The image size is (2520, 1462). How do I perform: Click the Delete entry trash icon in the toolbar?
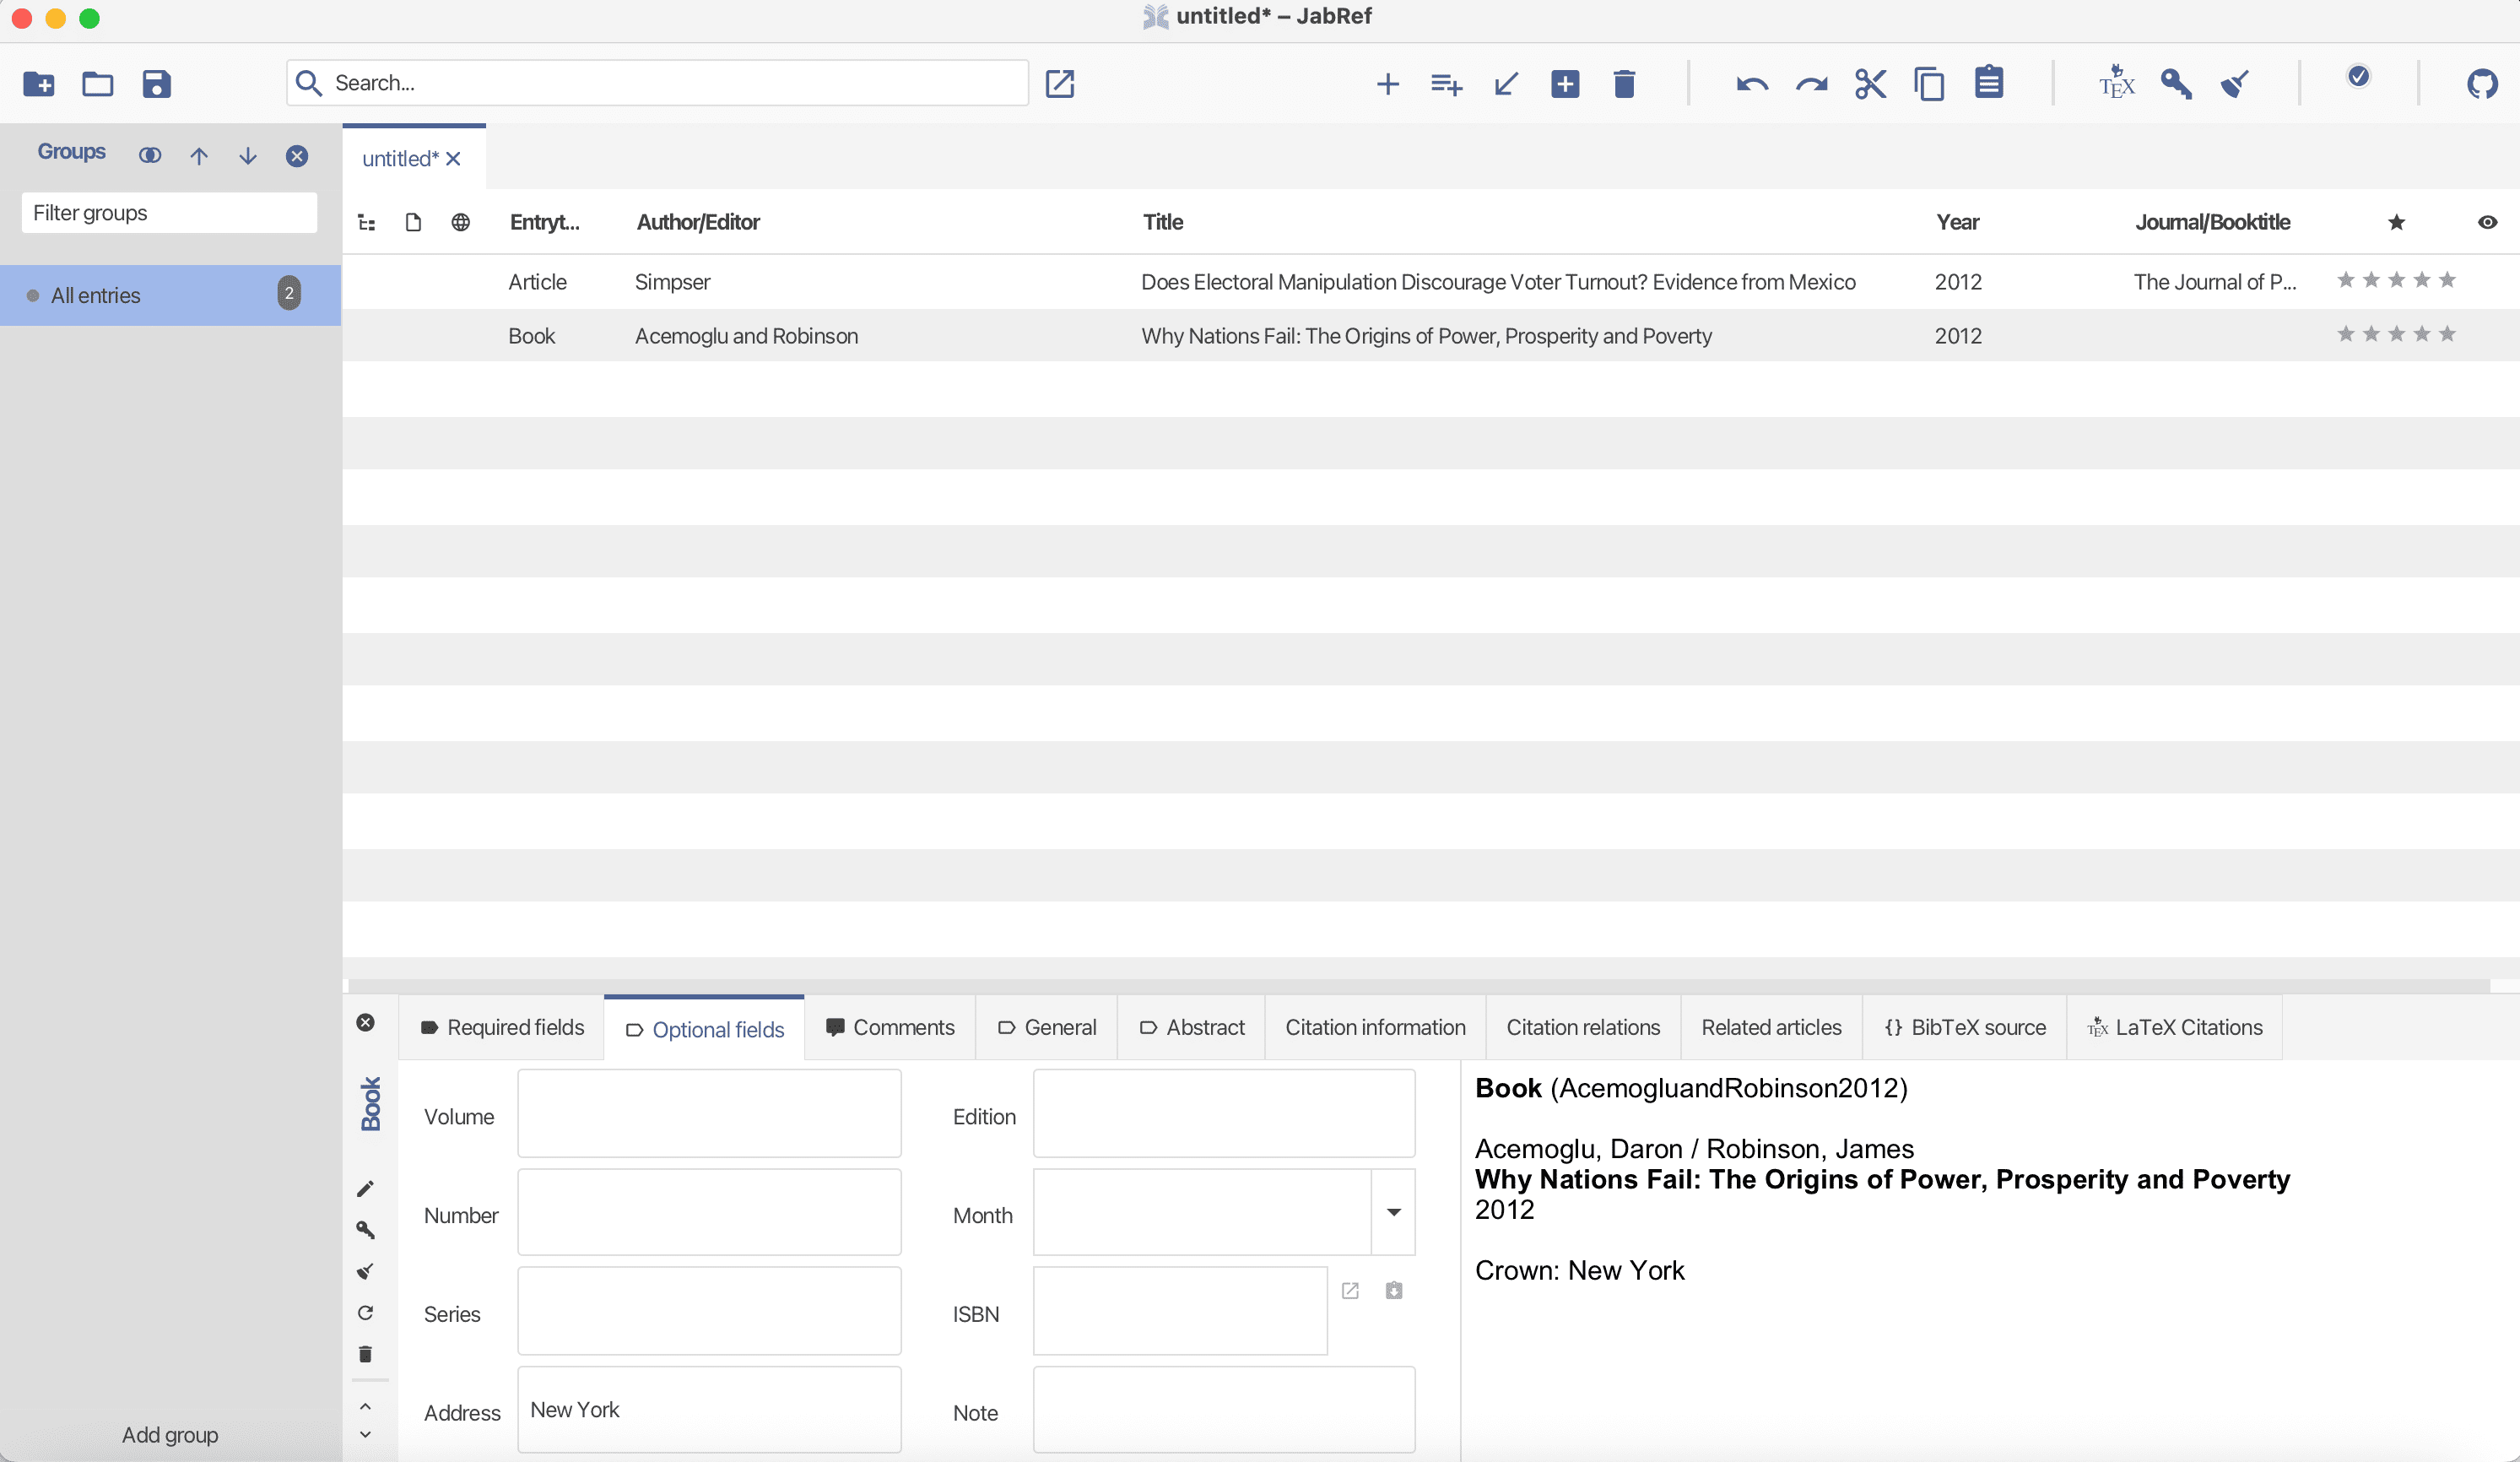(x=1624, y=84)
